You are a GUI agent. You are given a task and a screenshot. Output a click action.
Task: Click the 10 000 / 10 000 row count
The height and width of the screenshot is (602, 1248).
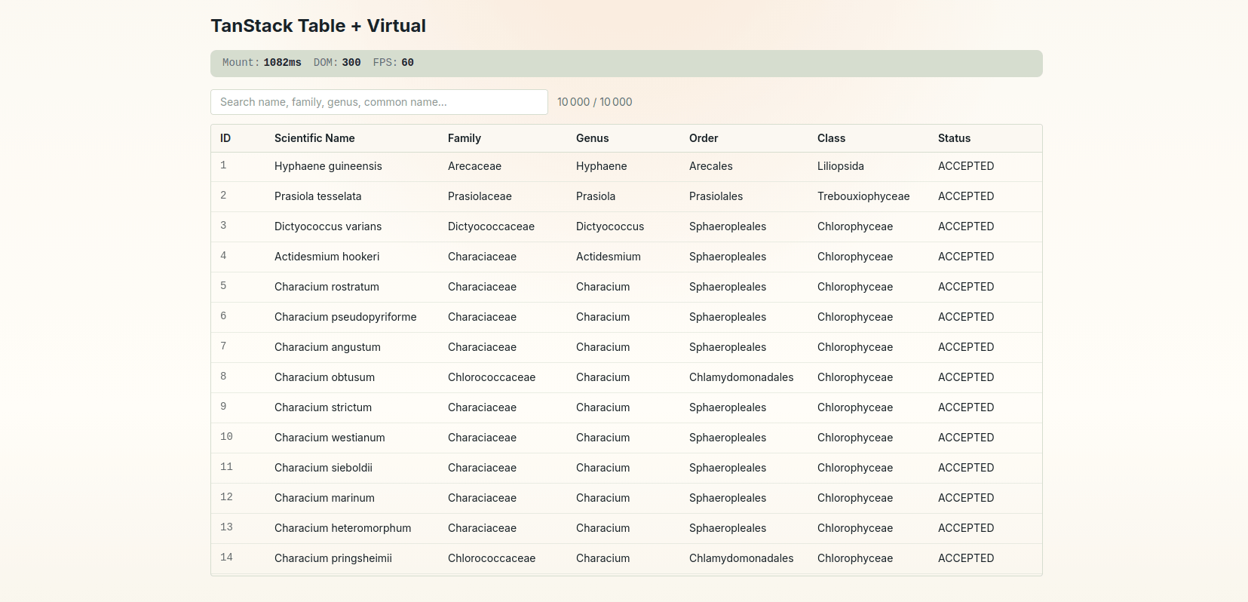595,102
